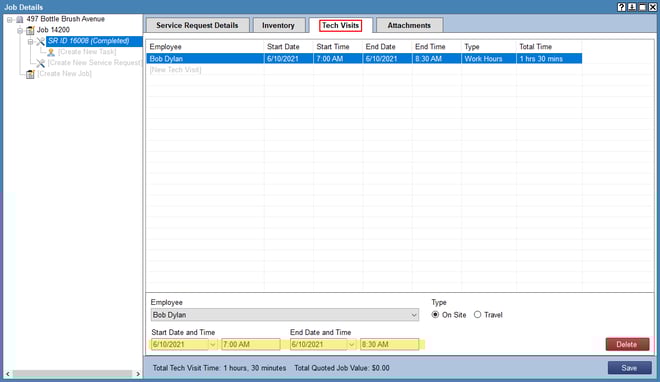The image size is (660, 382).
Task: Collapse the Job 14200 tree node
Action: [20, 30]
